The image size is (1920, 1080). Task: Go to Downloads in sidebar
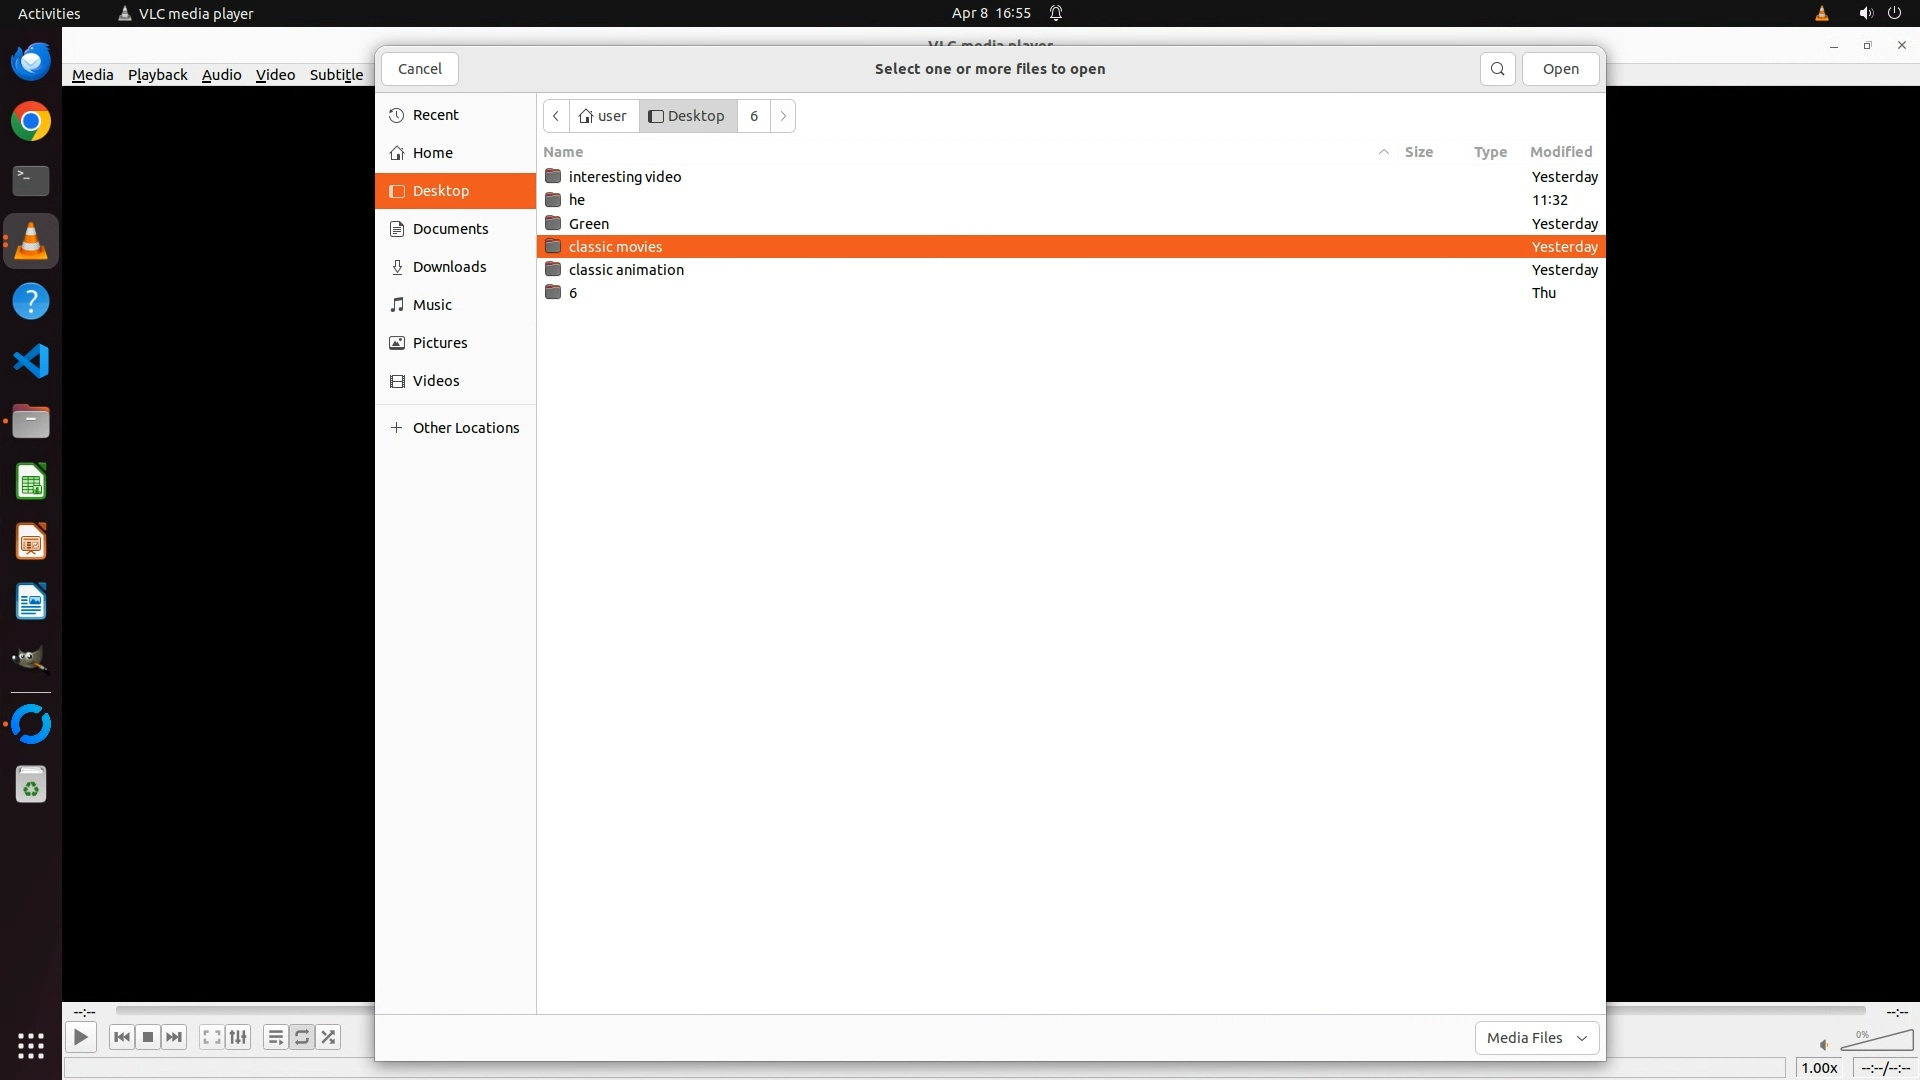(449, 267)
